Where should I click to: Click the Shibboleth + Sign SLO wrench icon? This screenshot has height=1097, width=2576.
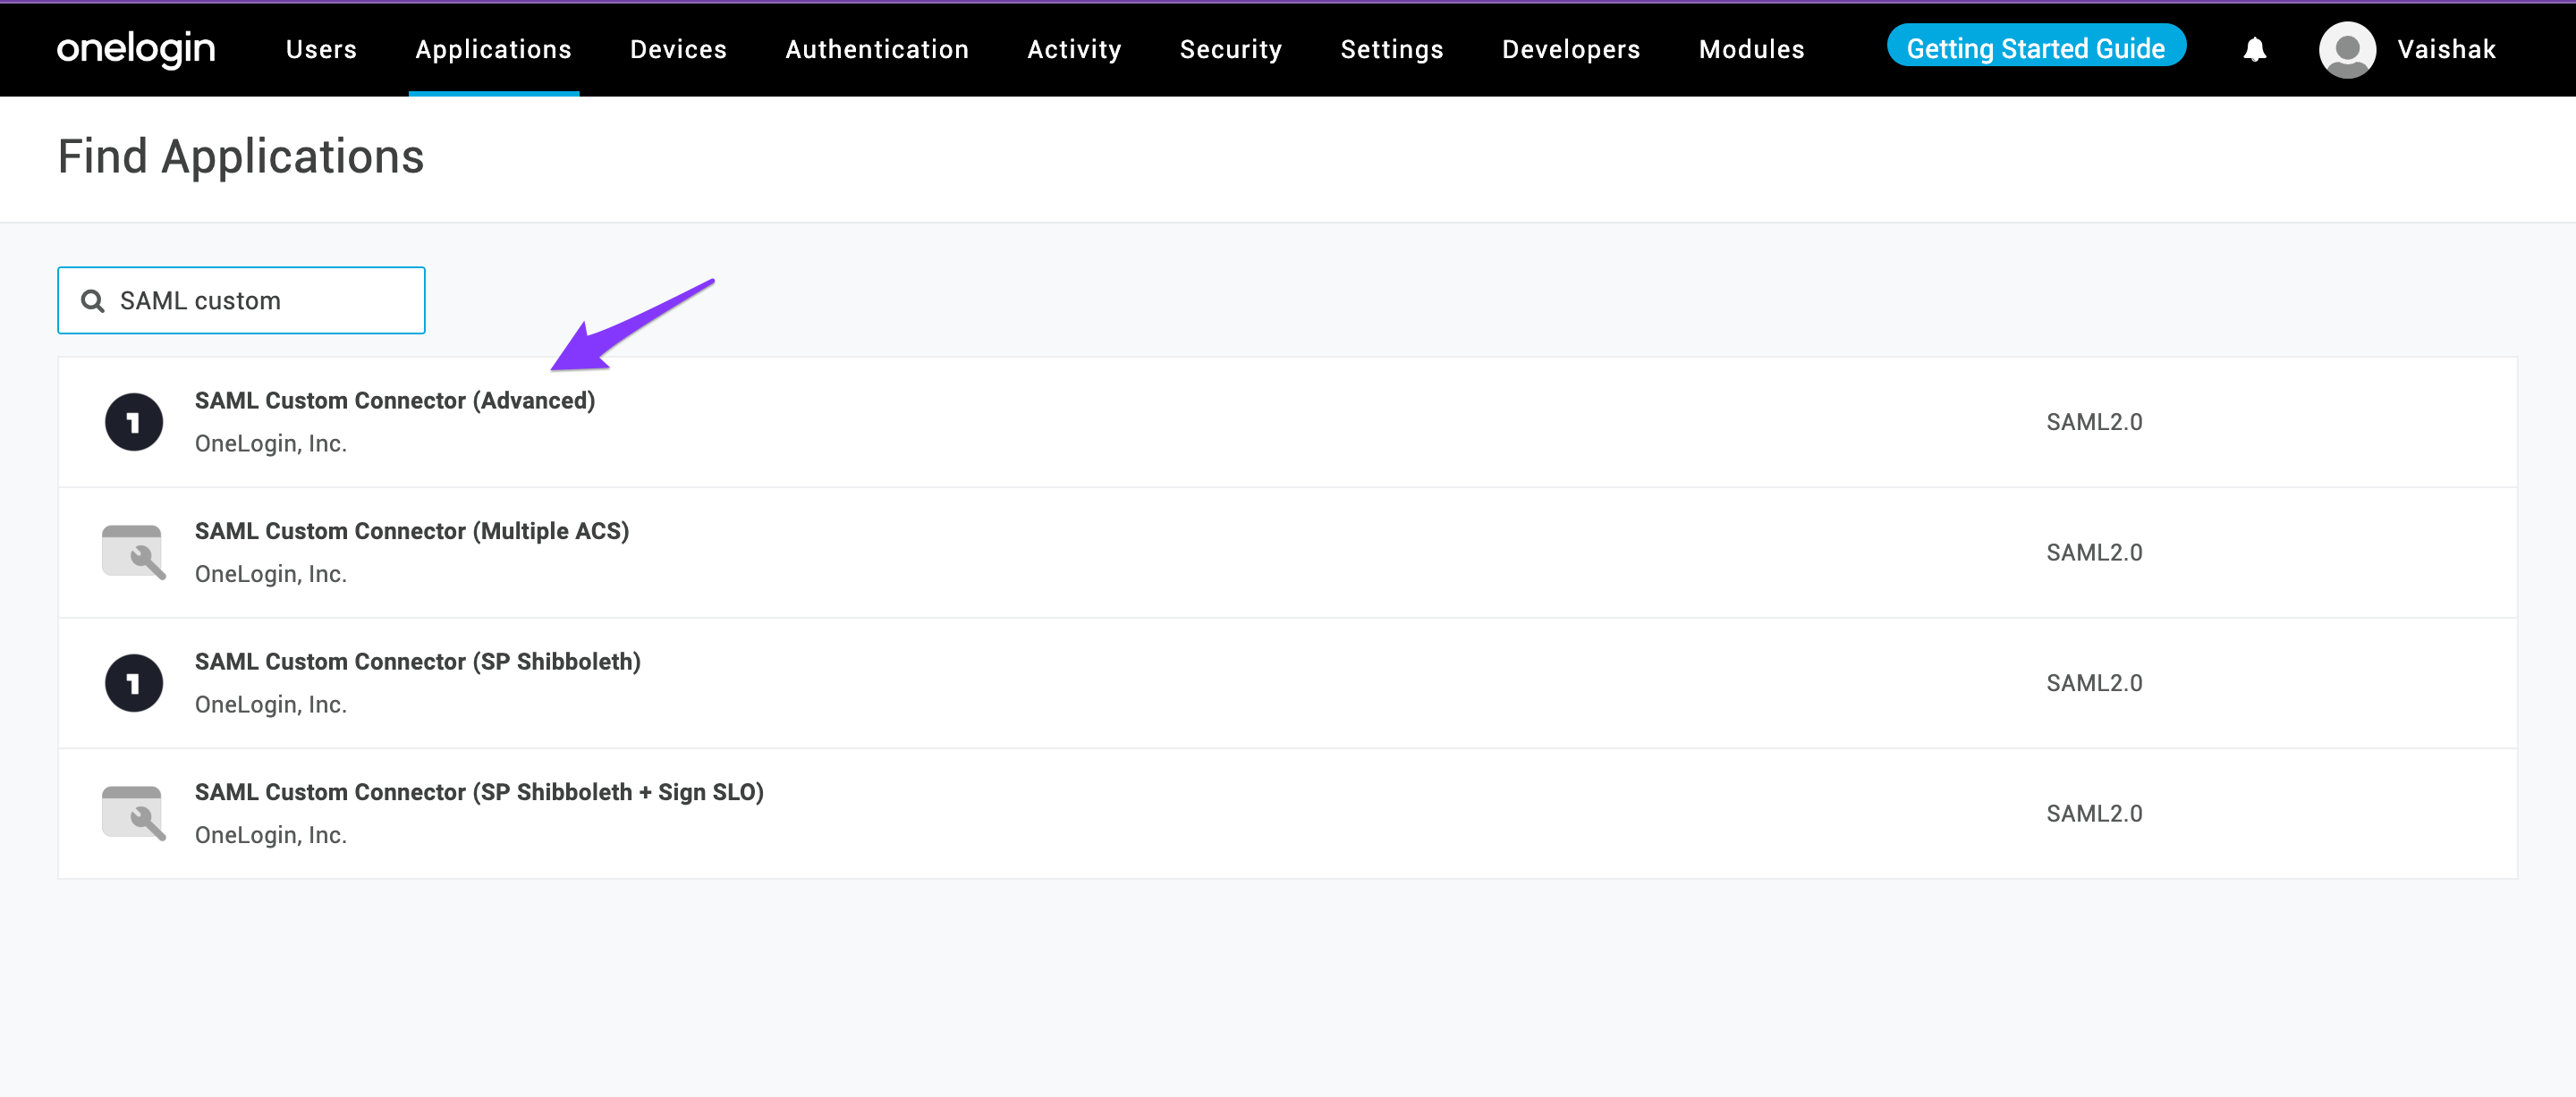tap(134, 813)
